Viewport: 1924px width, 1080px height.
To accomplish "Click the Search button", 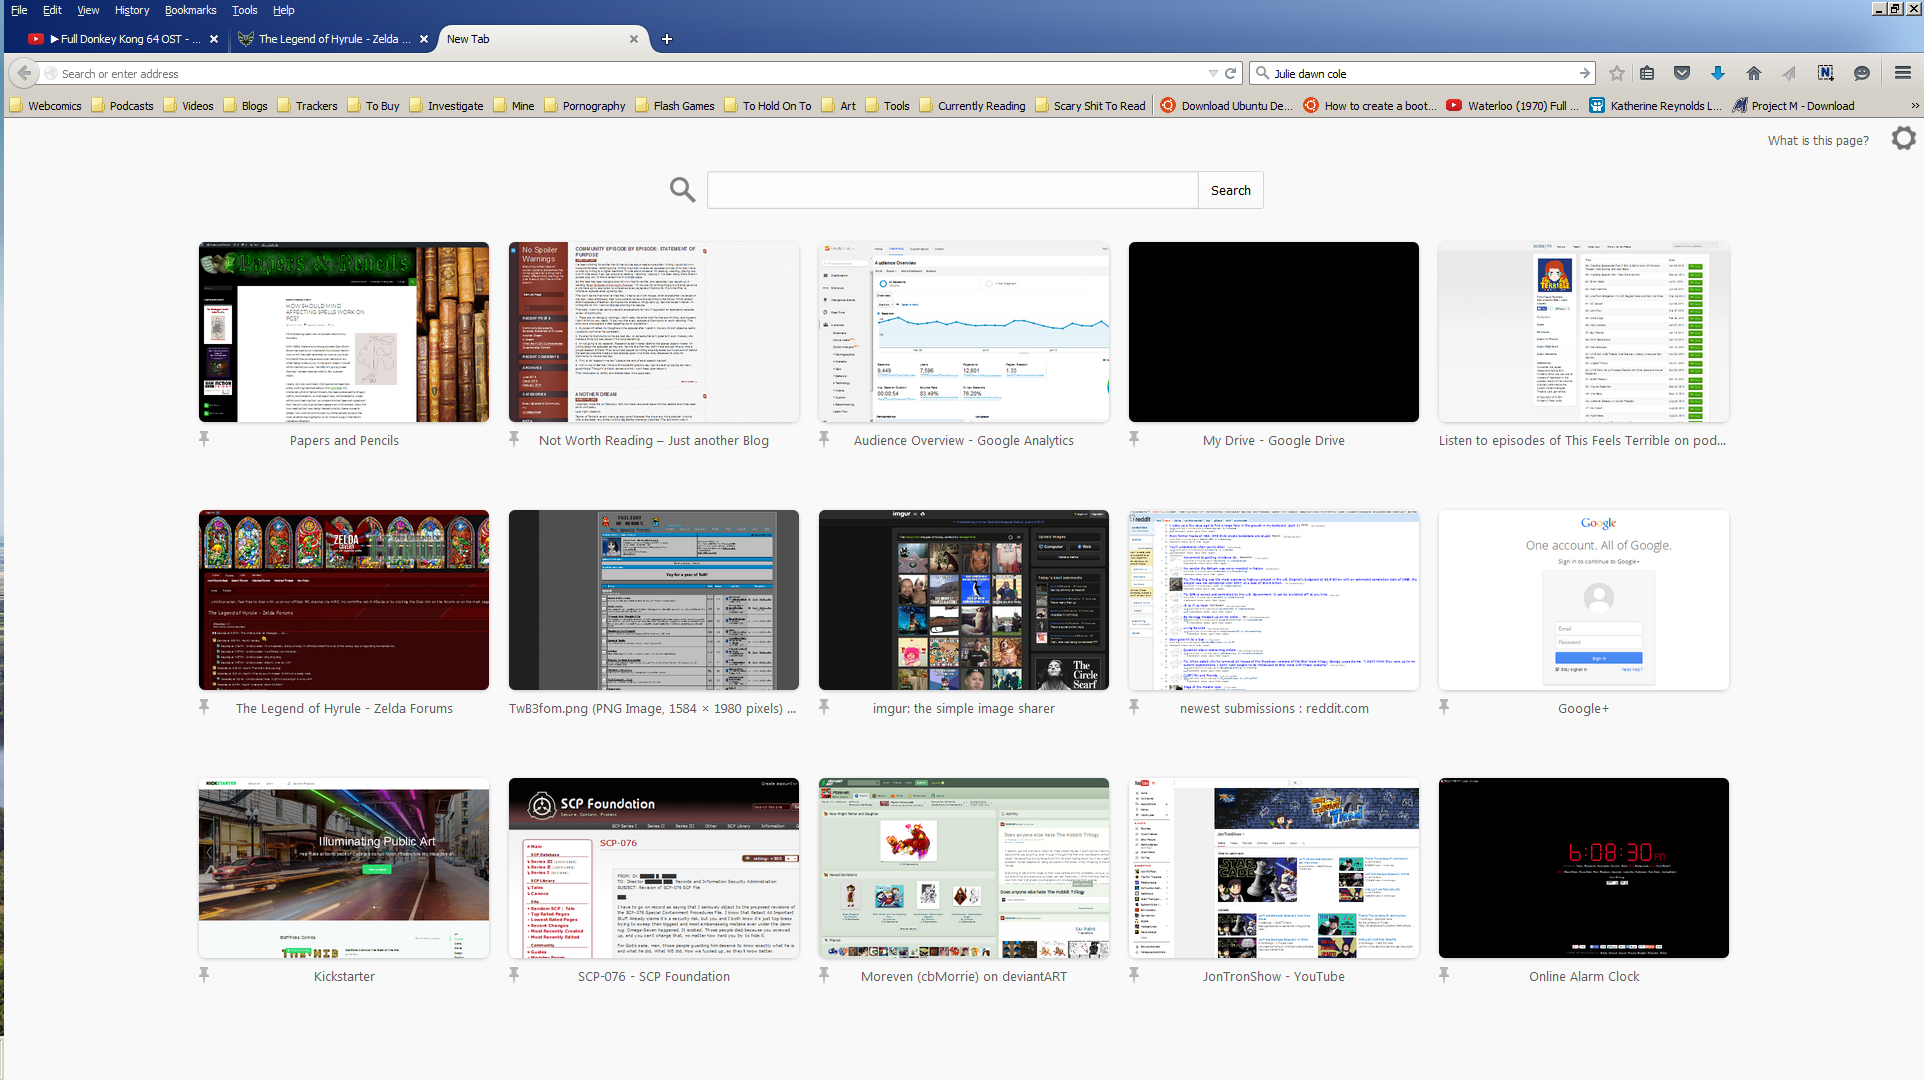I will click(x=1230, y=190).
